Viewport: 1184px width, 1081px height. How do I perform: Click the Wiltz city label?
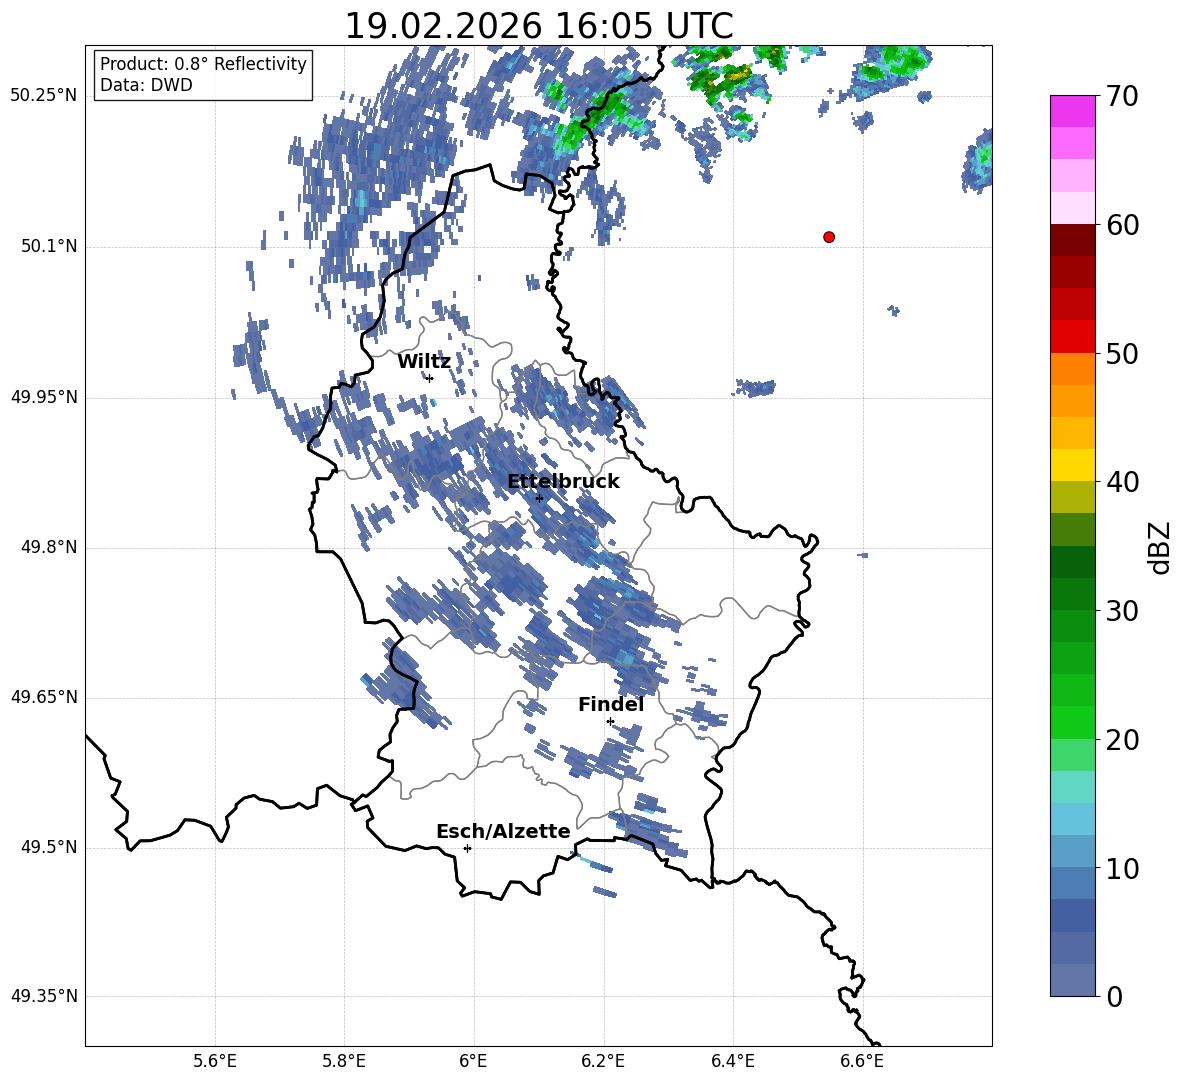424,362
